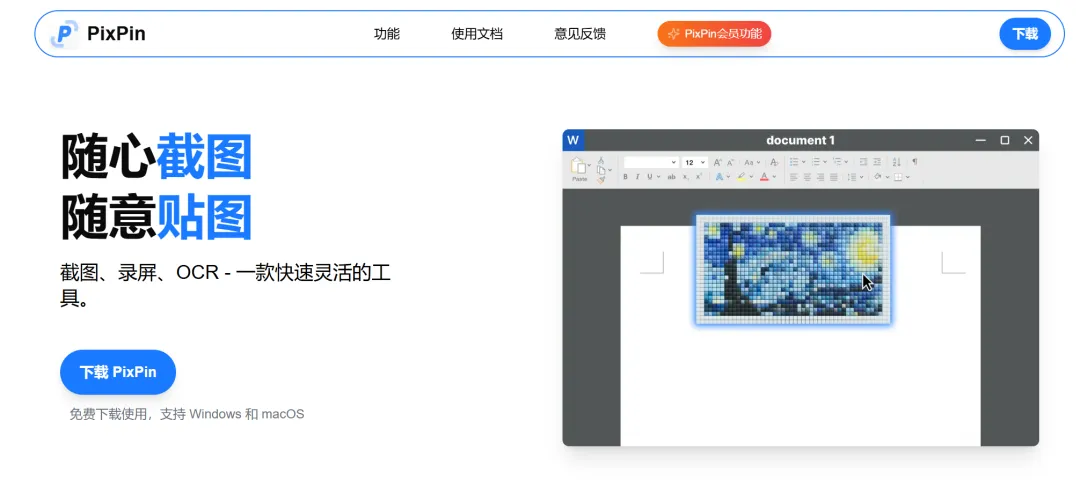Center text in document toolbar
Viewport: 1080px width, 494px height.
807,177
